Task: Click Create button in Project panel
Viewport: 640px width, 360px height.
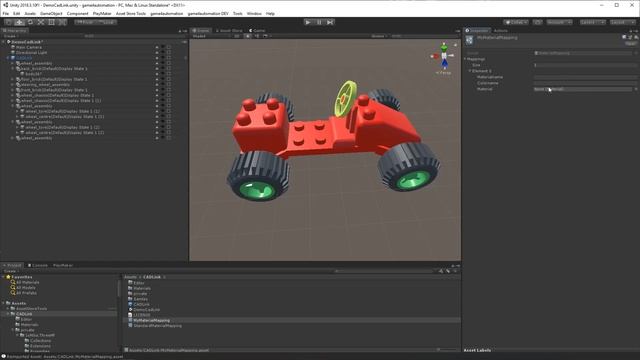Action: tap(10, 271)
